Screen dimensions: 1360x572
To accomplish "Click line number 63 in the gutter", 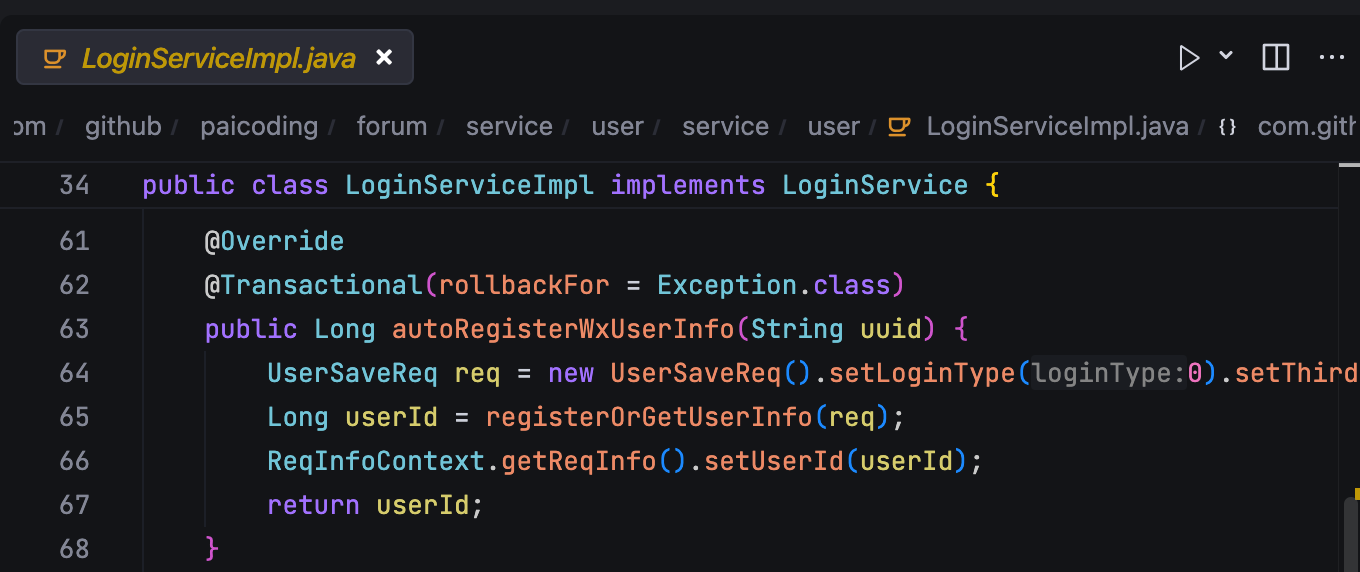I will [x=74, y=329].
